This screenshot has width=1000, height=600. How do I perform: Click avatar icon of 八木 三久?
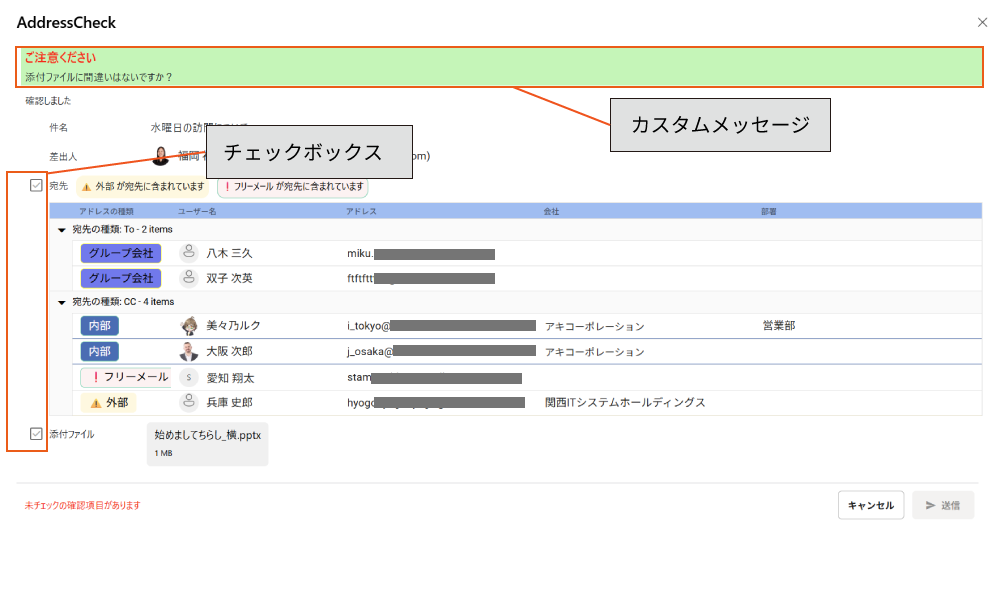tap(189, 254)
